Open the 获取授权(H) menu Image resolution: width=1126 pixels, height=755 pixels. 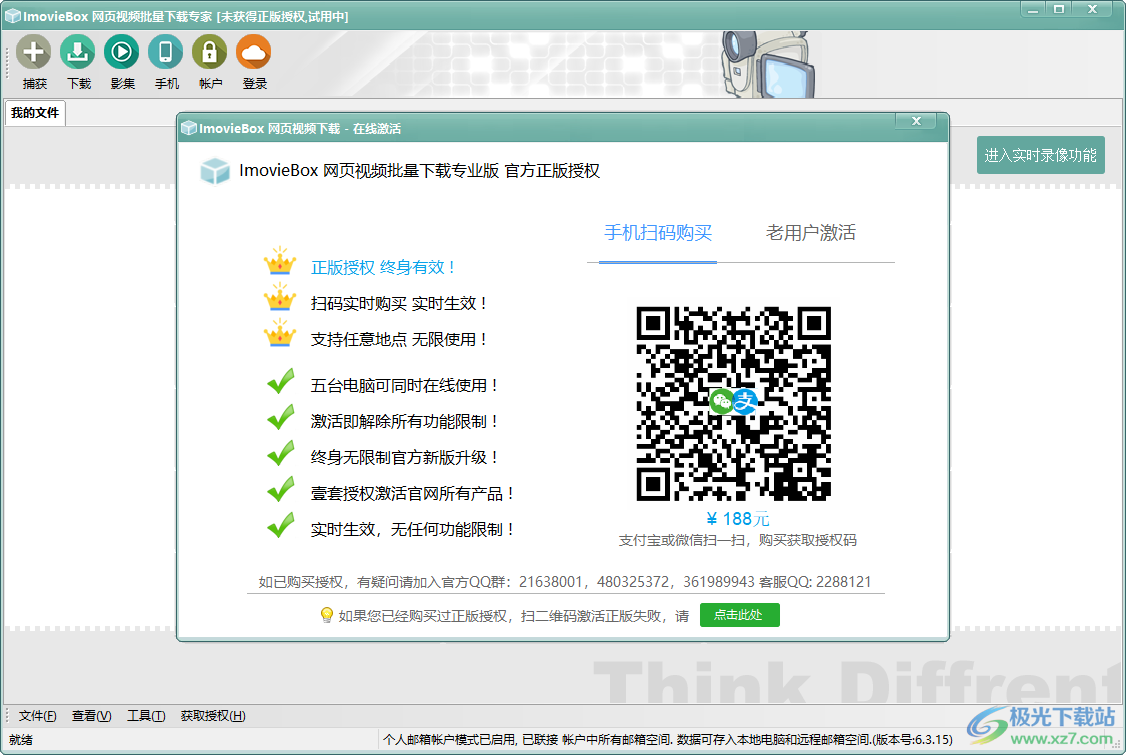click(213, 715)
